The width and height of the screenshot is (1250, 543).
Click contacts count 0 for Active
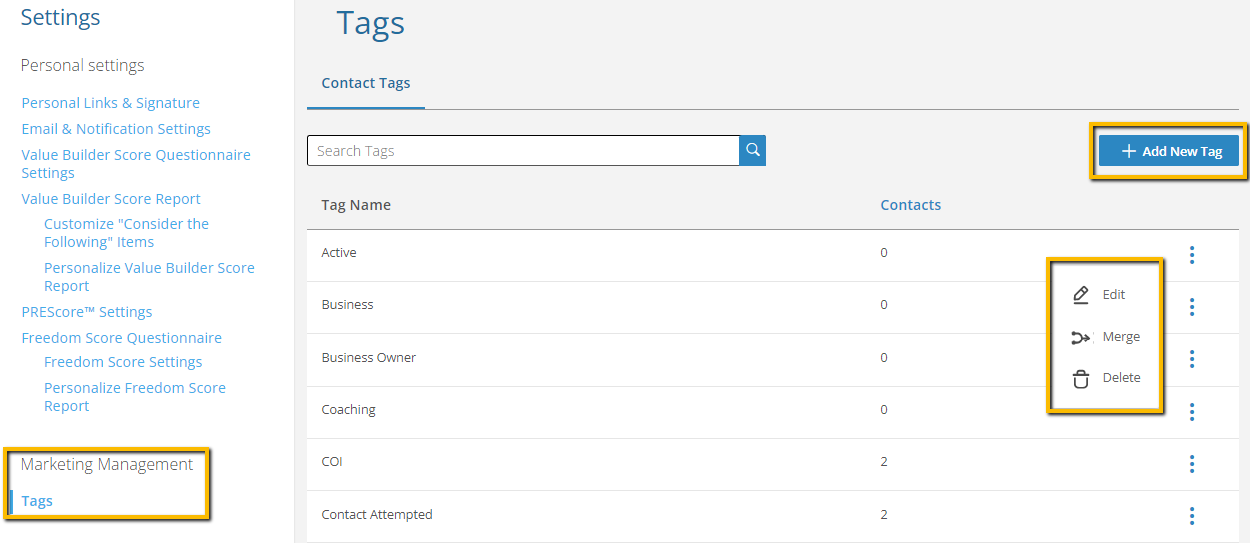(884, 253)
